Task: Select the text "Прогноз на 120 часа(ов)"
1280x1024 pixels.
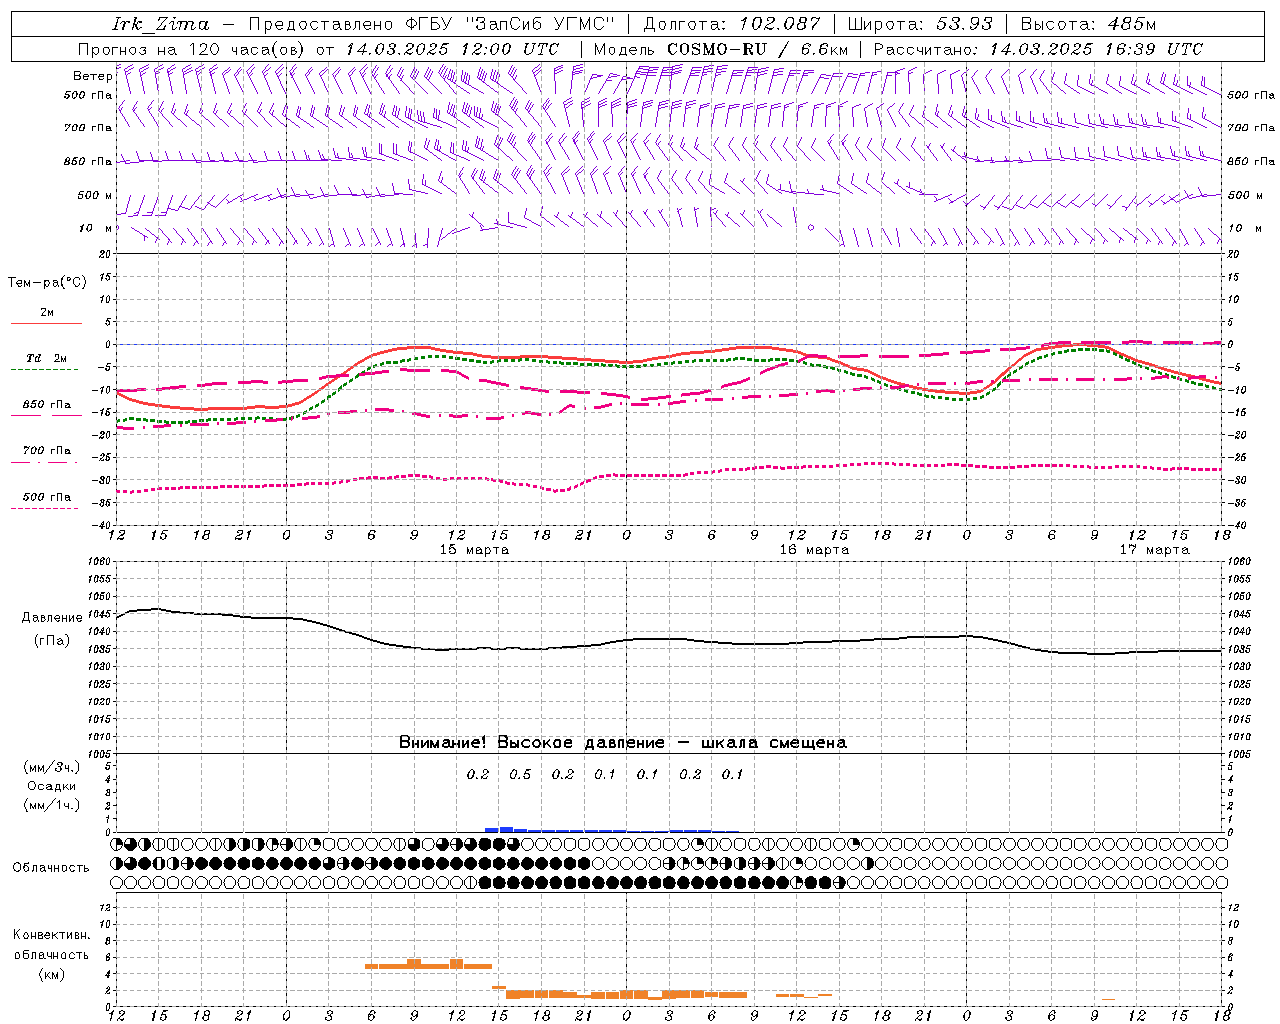Action: coord(192,49)
